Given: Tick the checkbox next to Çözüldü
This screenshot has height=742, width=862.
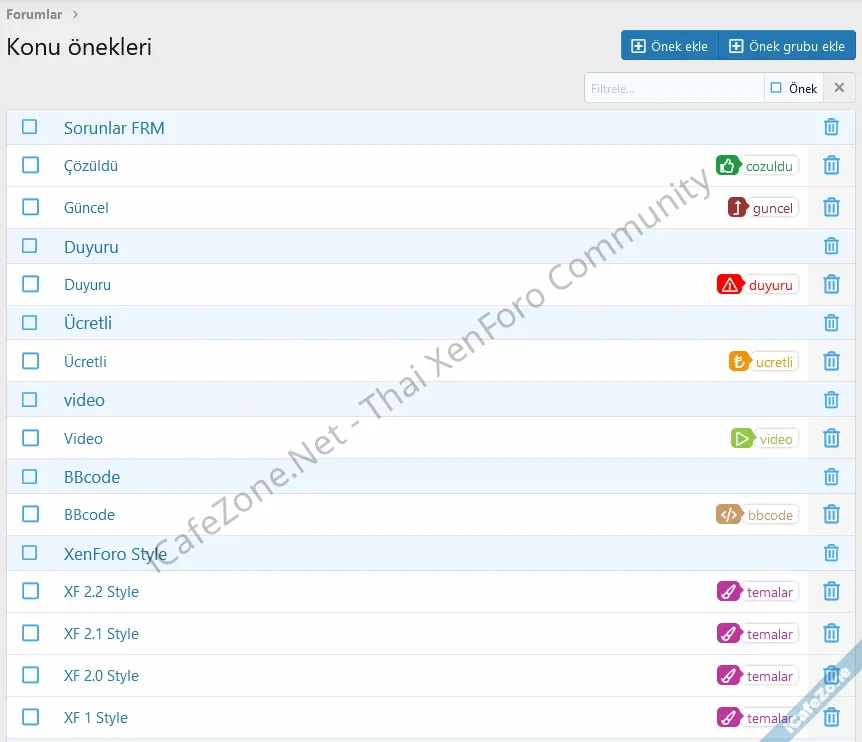Looking at the screenshot, I should [29, 165].
